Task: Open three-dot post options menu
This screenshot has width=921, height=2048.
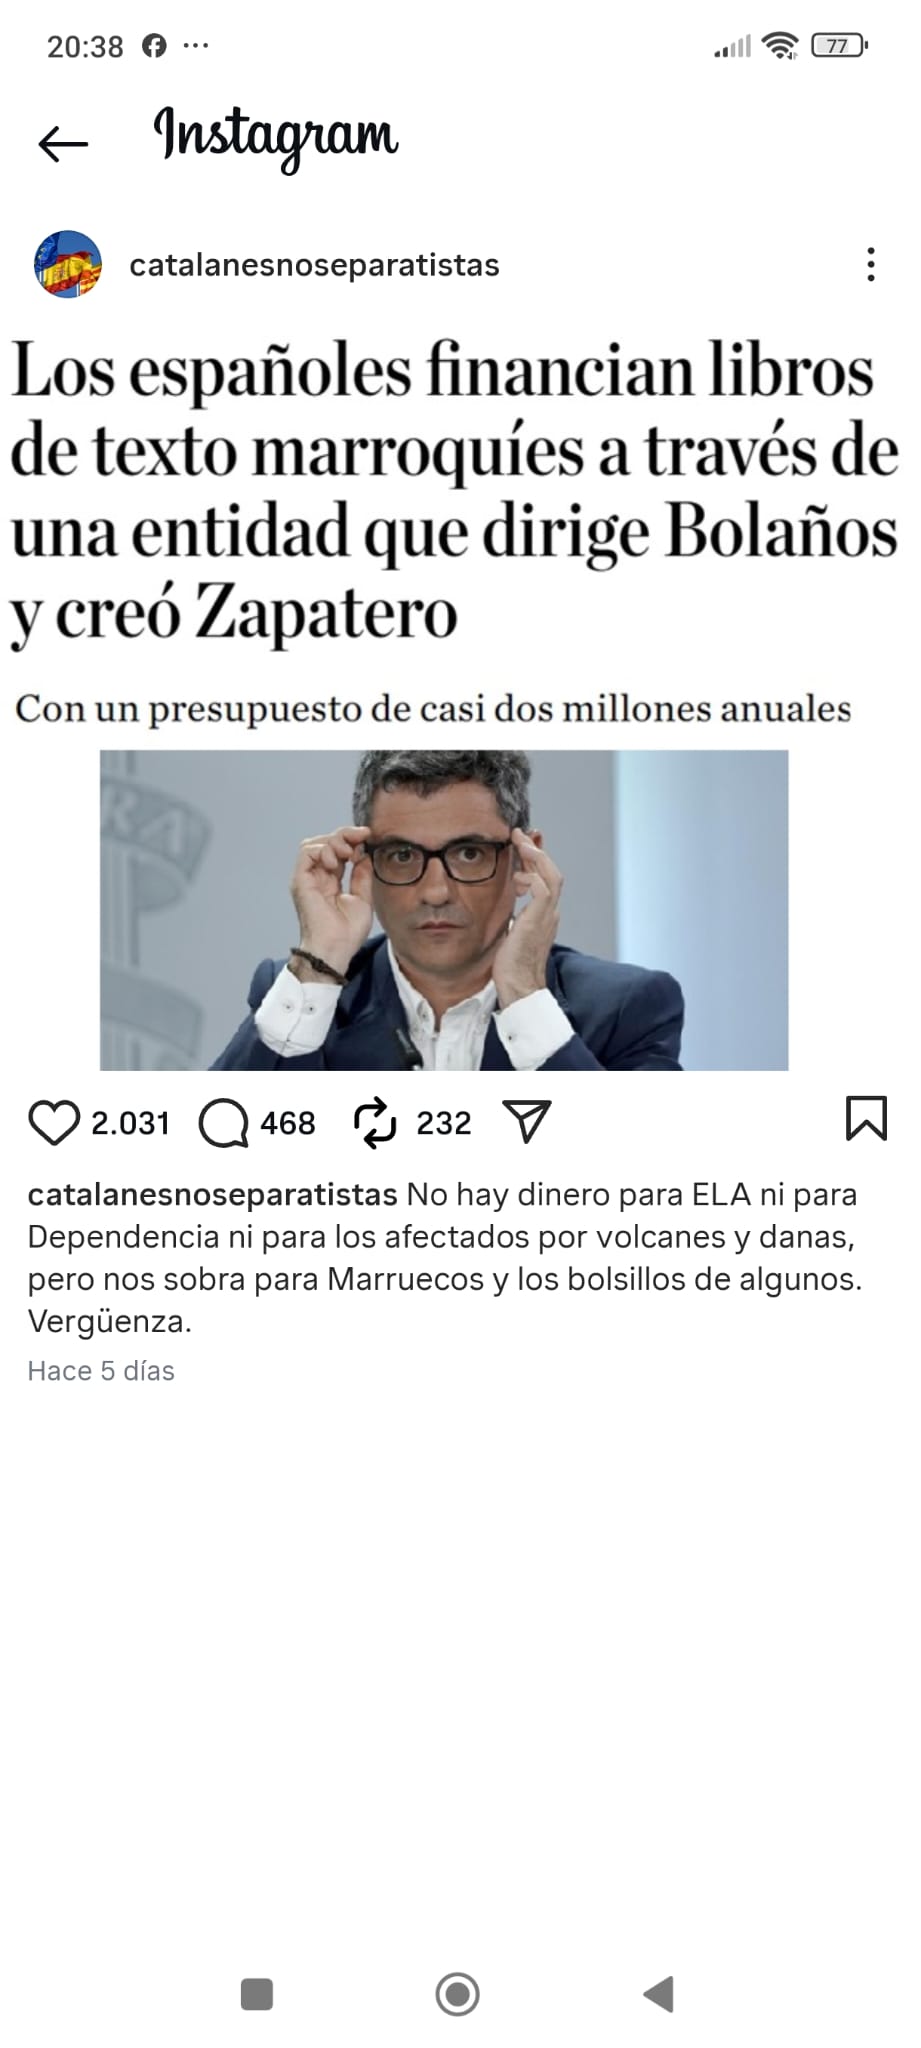Action: (871, 265)
